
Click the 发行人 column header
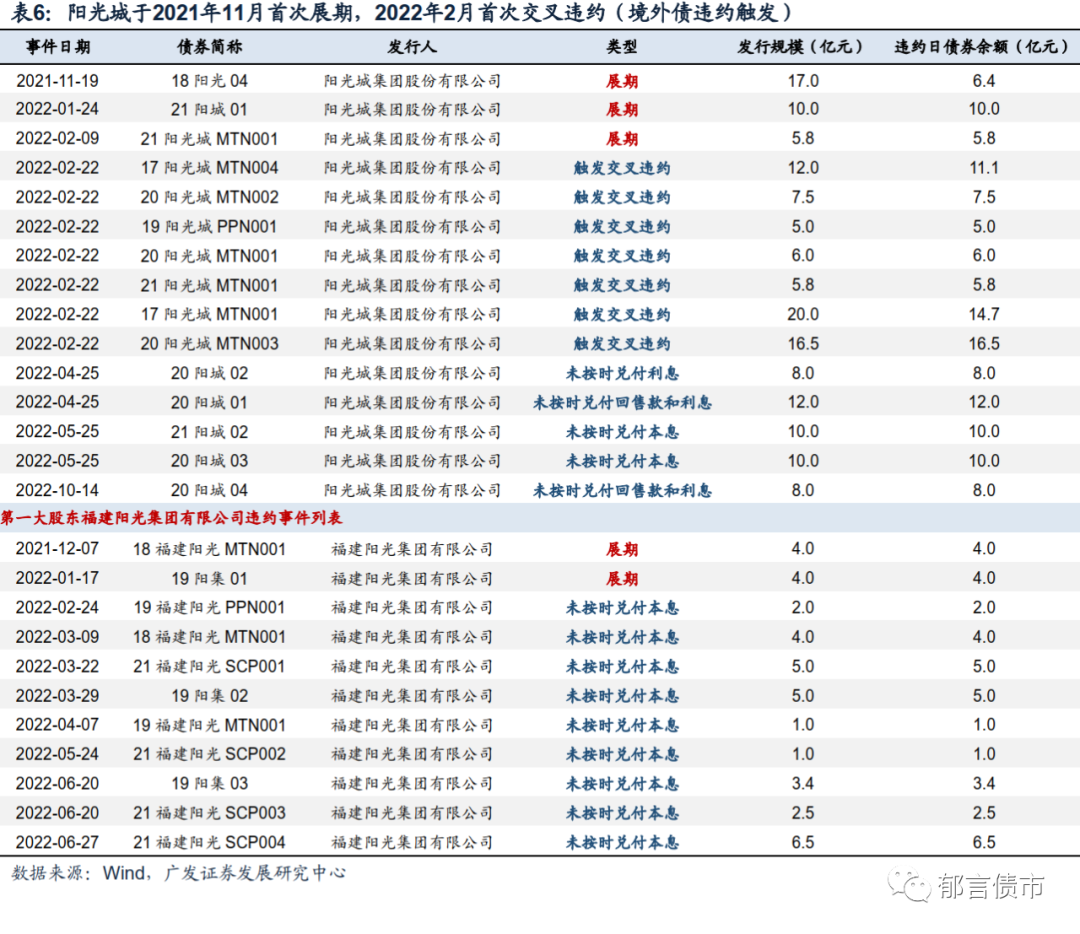pos(412,47)
